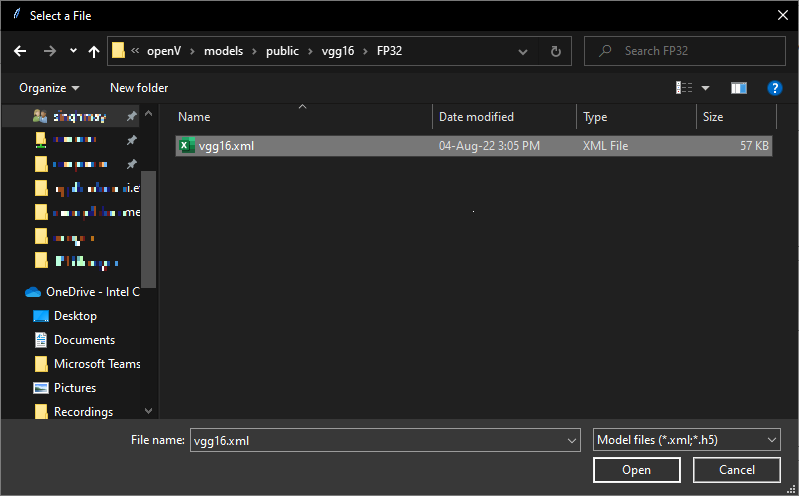This screenshot has height=496, width=799.
Task: Click the sidebar scroll up arrow
Action: click(x=148, y=114)
